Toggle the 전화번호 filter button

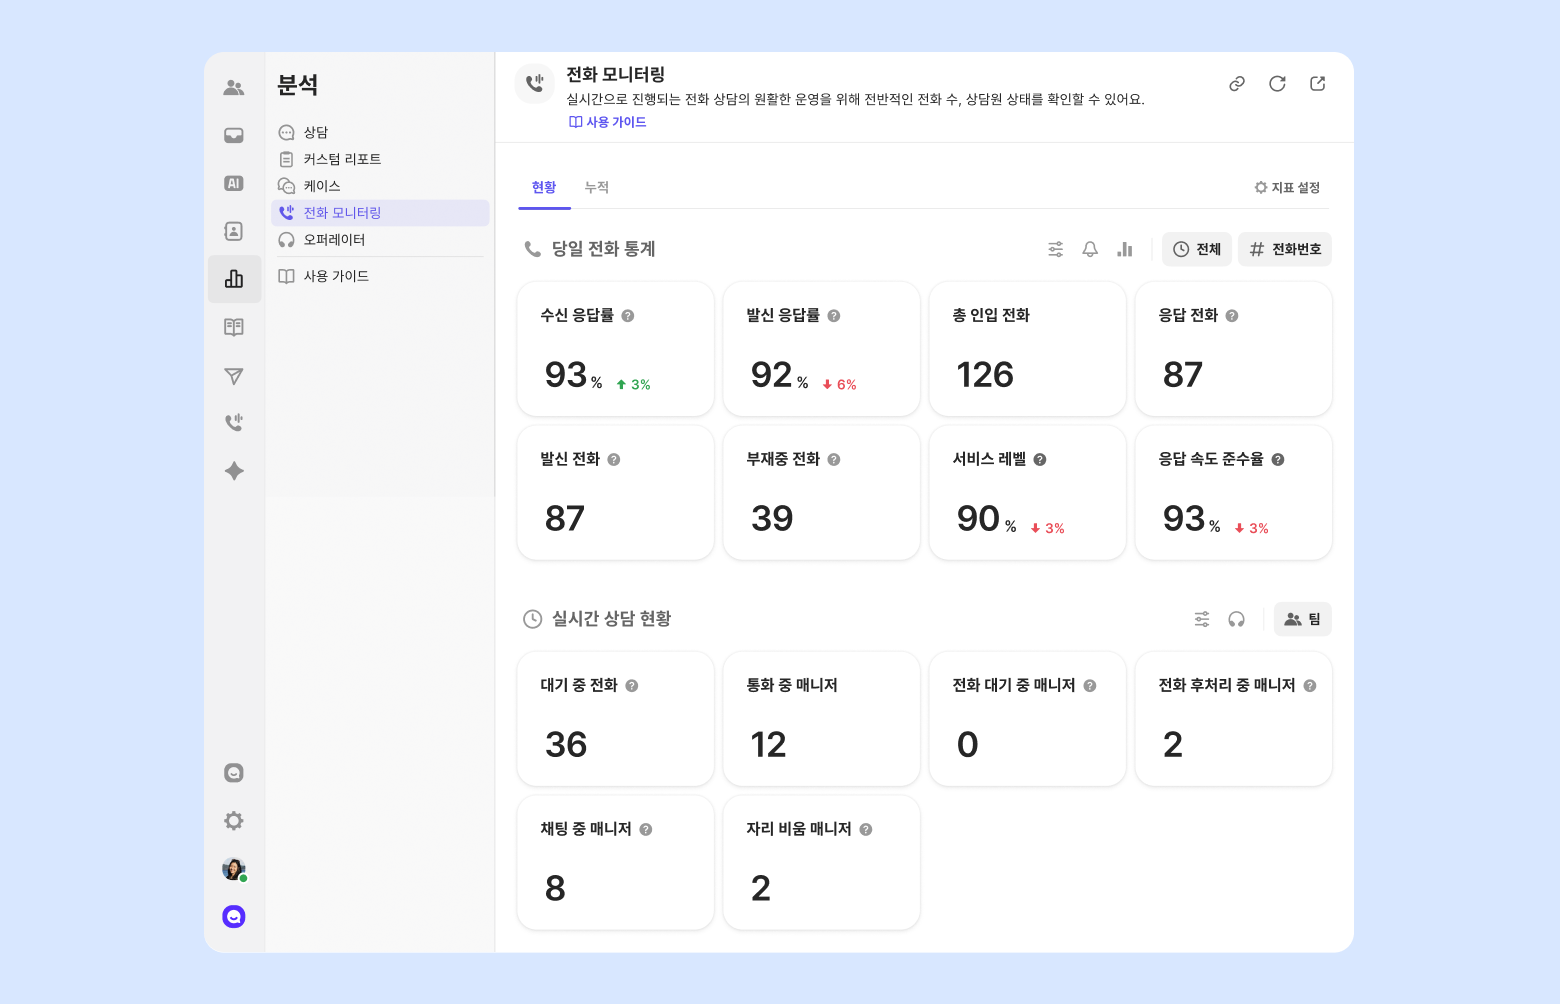[x=1285, y=249]
